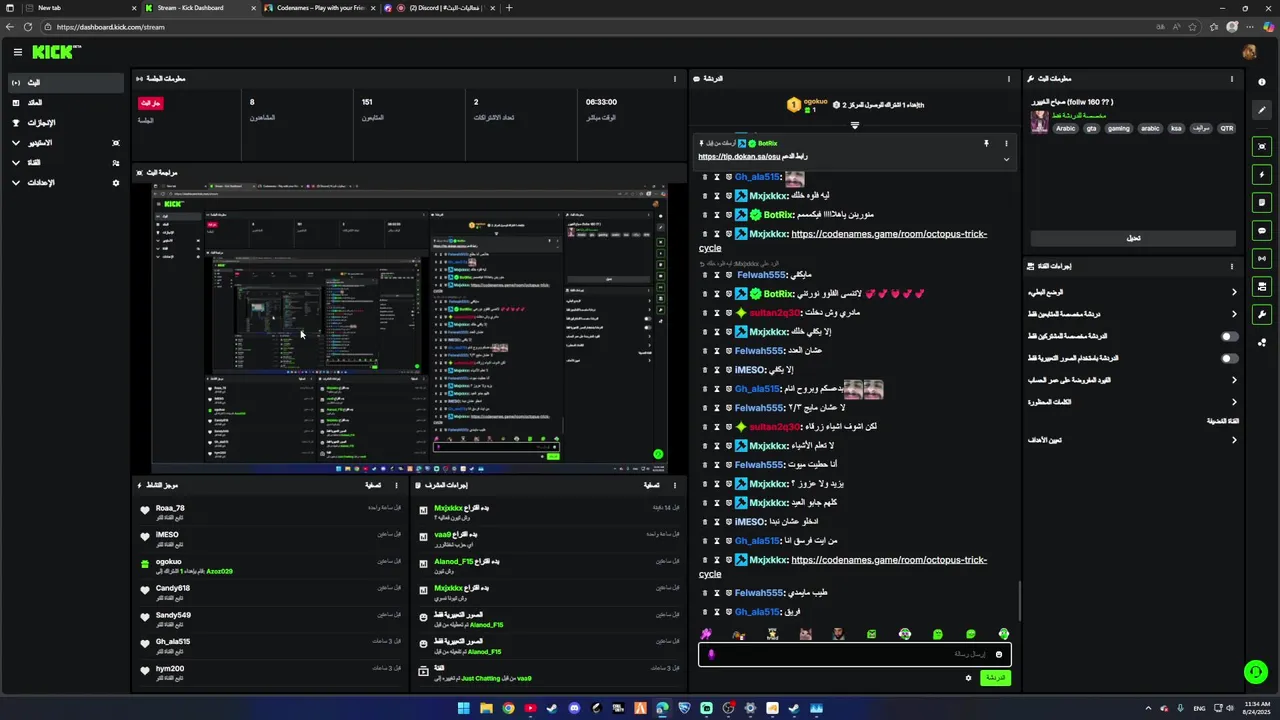Click the Edge refresh button
This screenshot has height=720, width=1280.
(26, 27)
